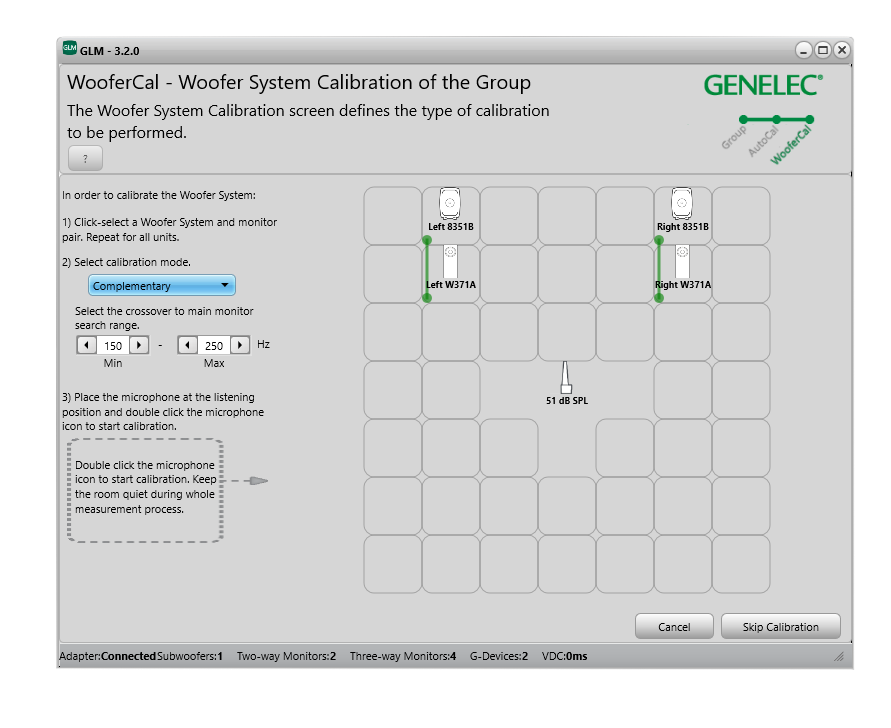Select the Right 8351B monitor icon
Image resolution: width=891 pixels, height=728 pixels.
[x=682, y=204]
